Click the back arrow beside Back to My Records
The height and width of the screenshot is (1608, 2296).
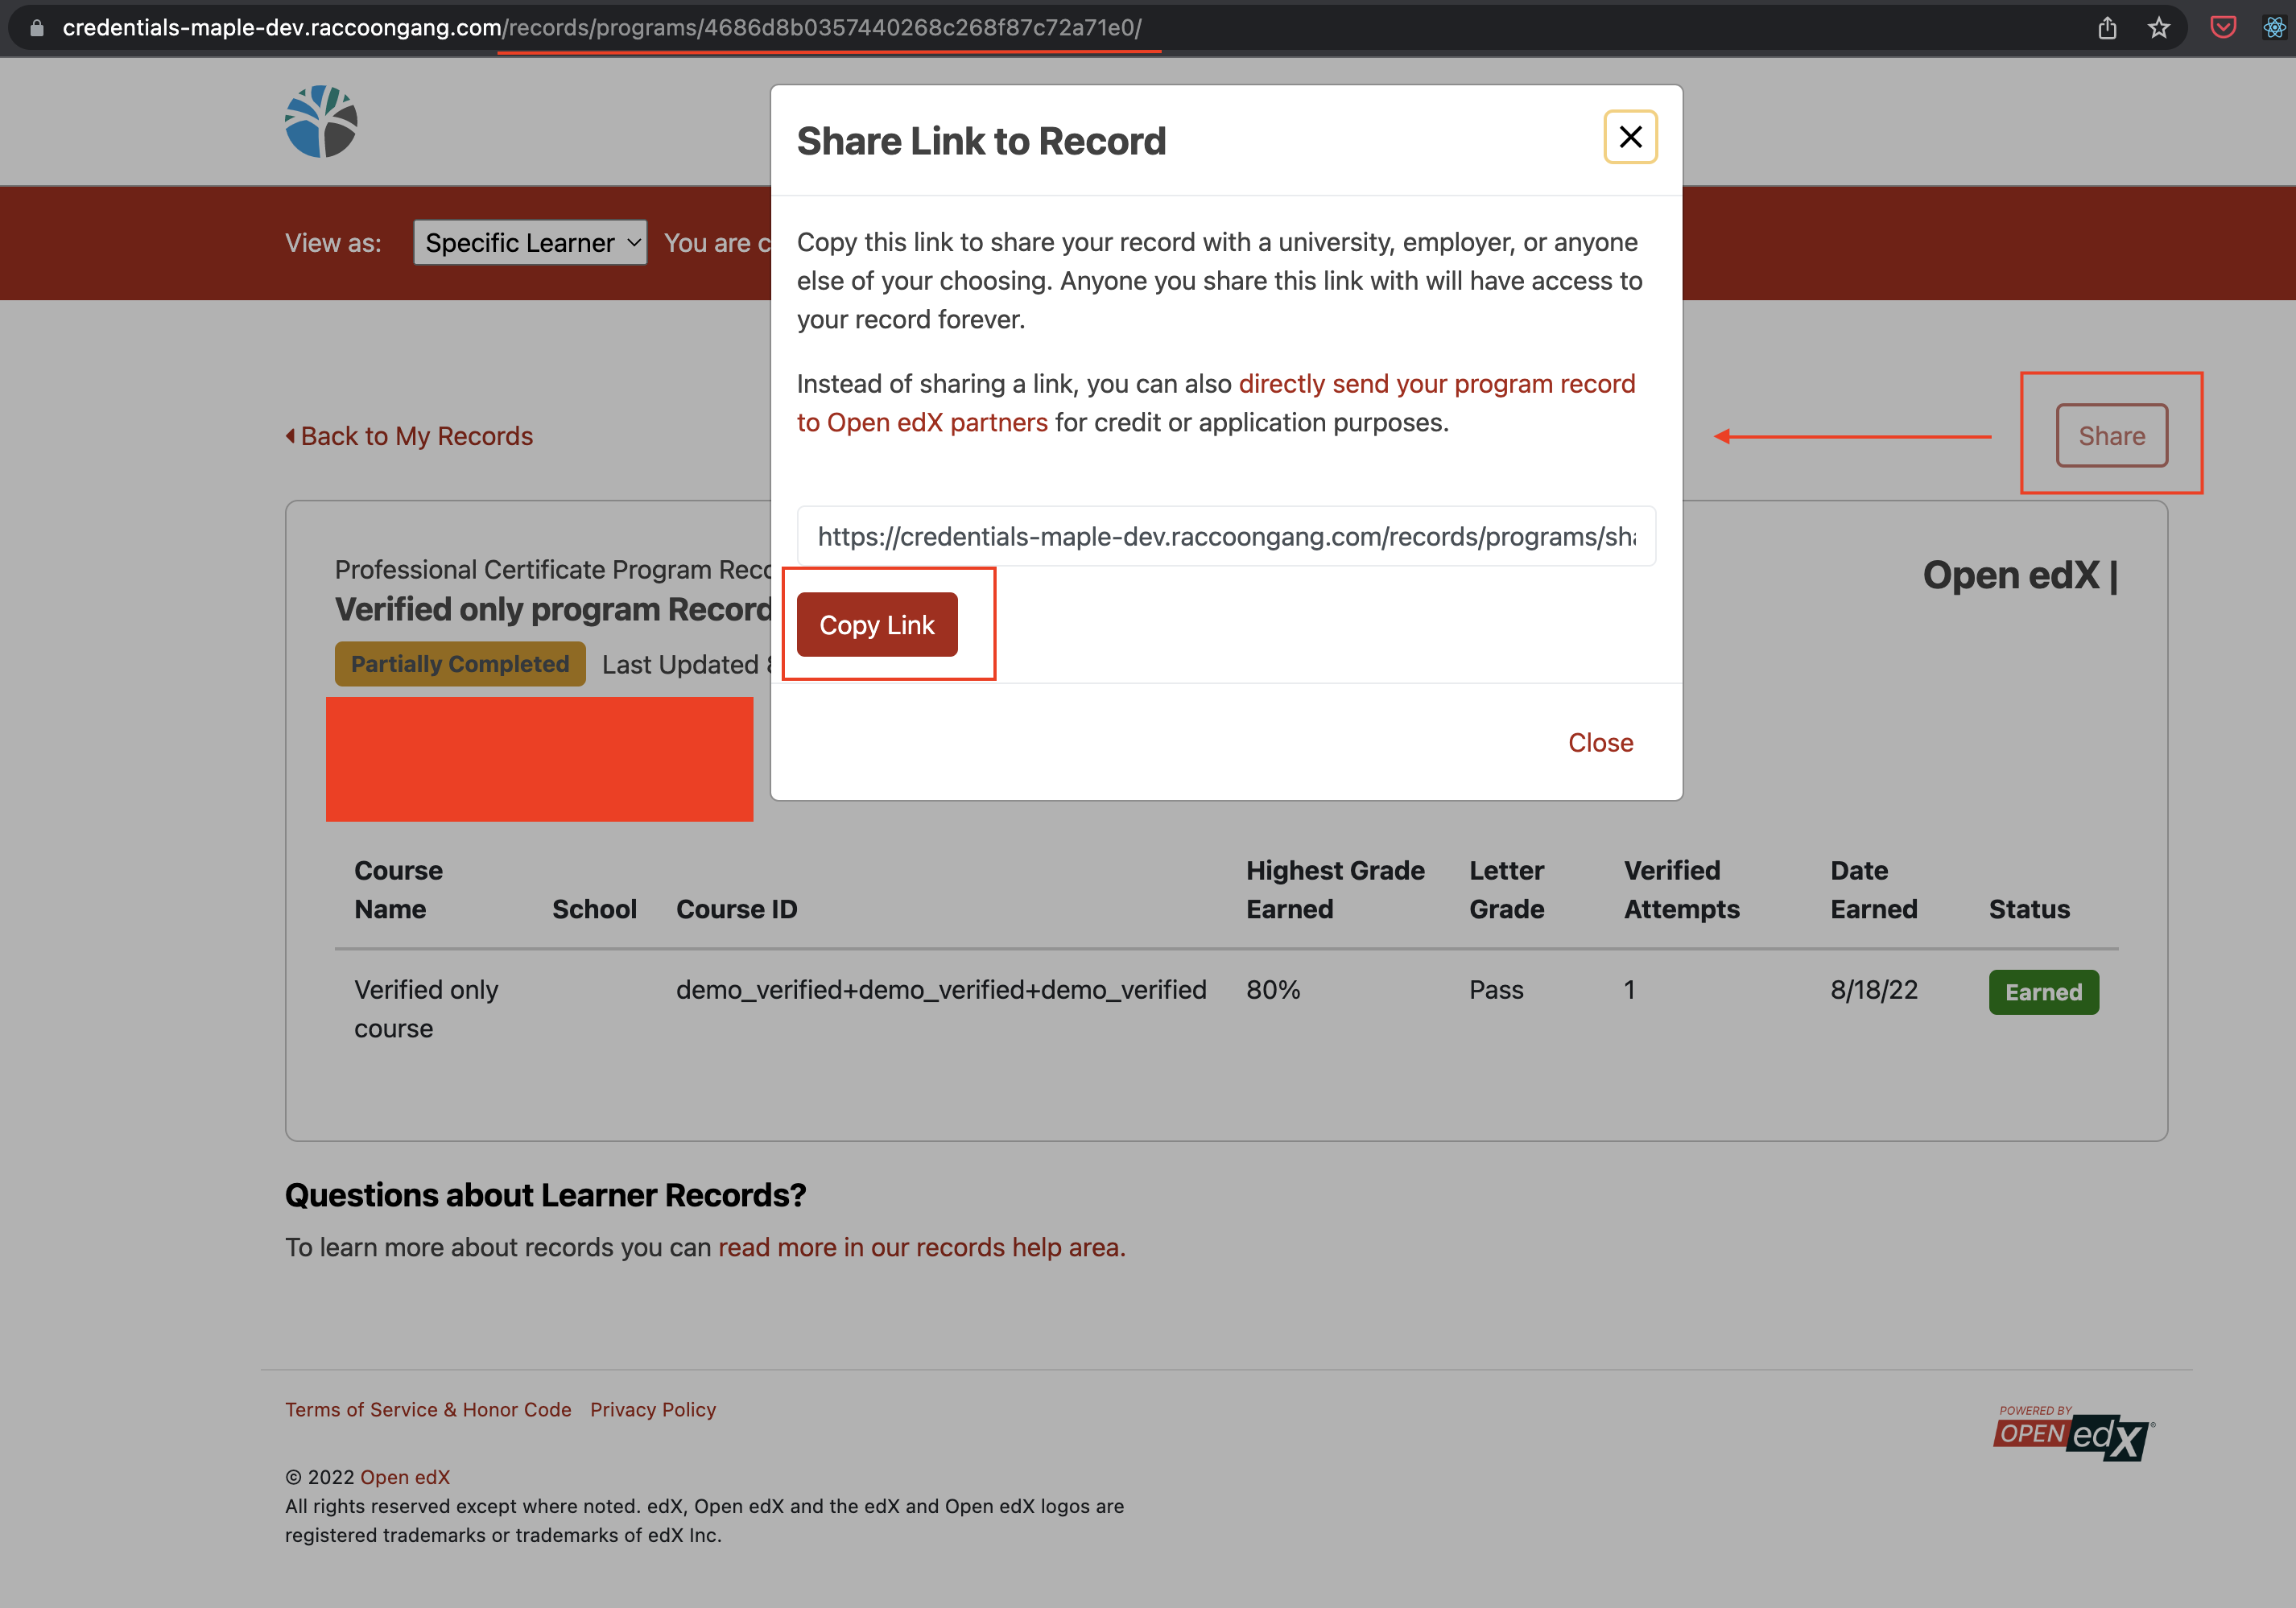click(291, 435)
